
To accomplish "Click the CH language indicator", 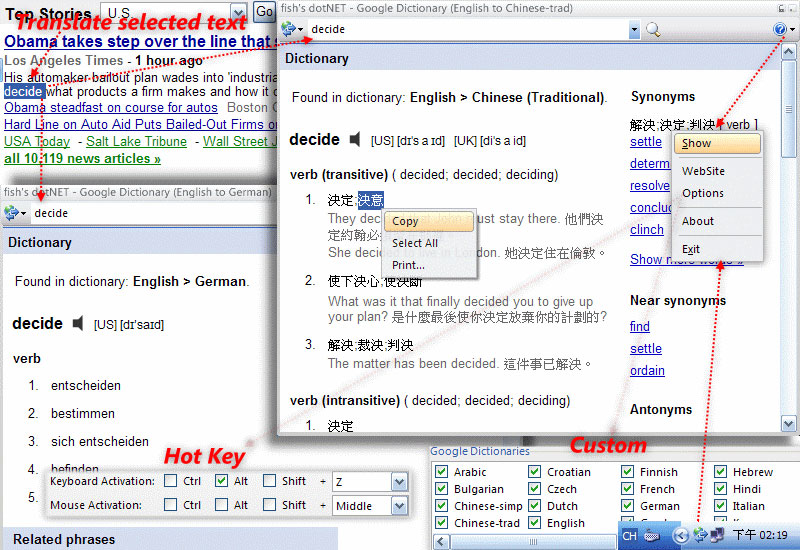I will [630, 536].
